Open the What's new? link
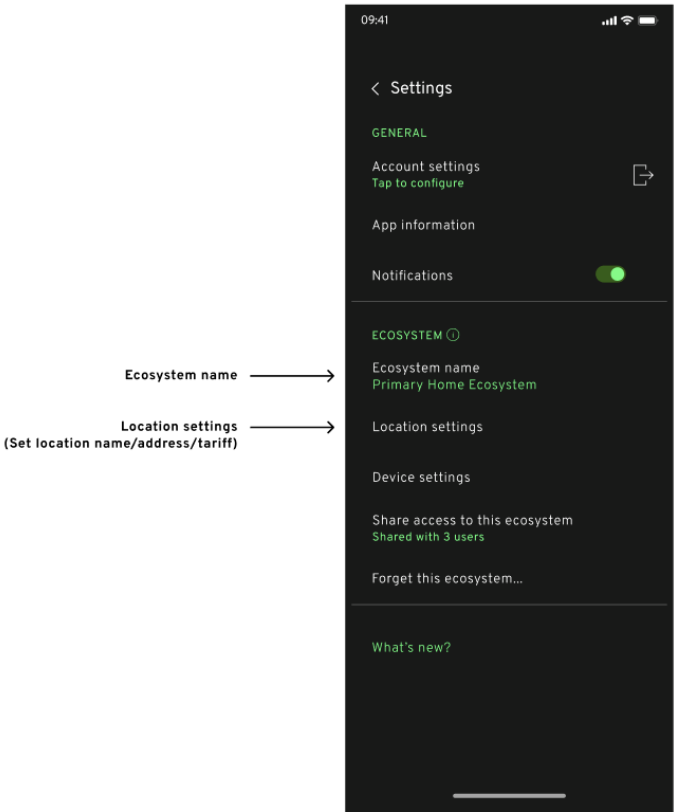The image size is (674, 812). pyautogui.click(x=412, y=647)
